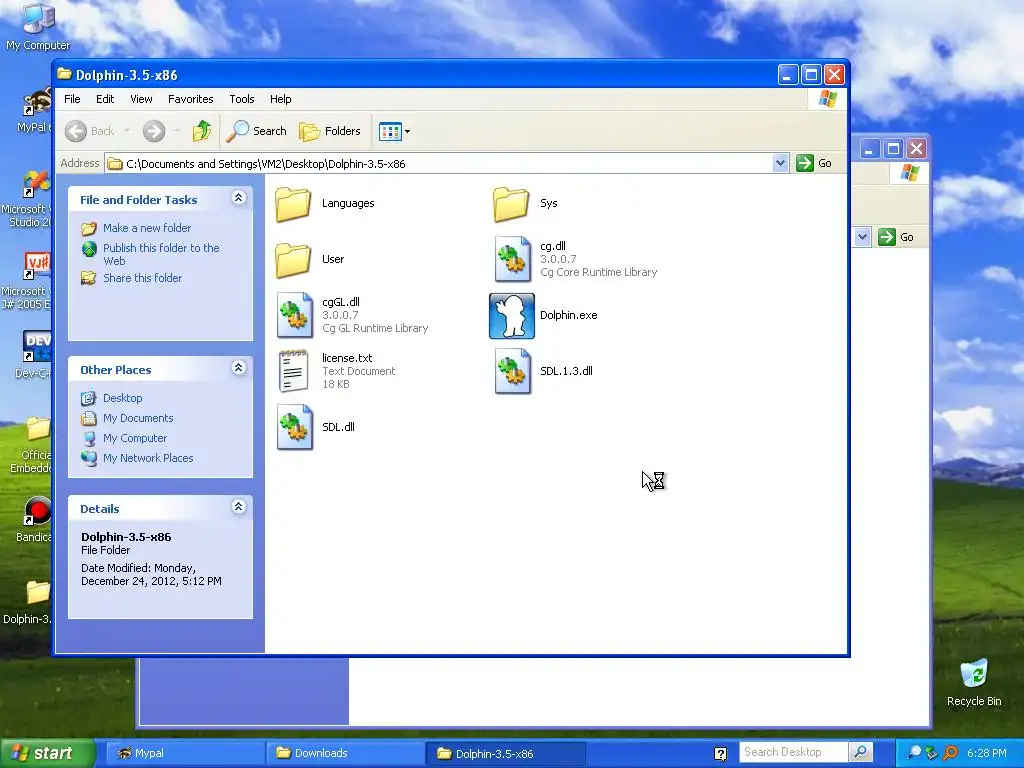1024x768 pixels.
Task: Select the cgGL.dll file icon
Action: (x=295, y=315)
